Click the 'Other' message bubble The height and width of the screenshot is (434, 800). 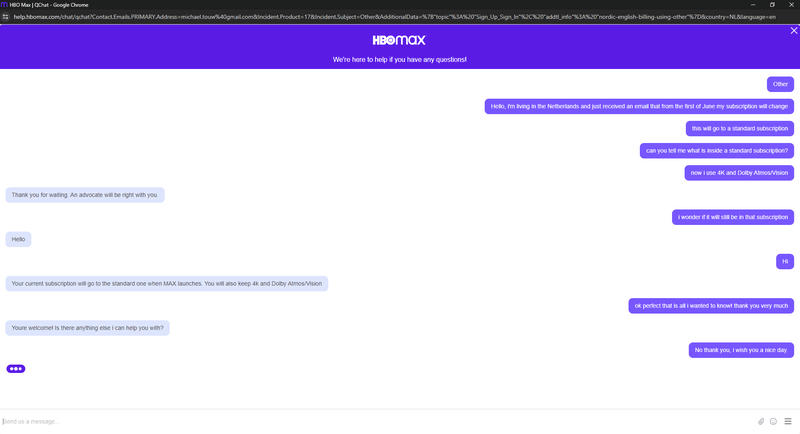(780, 84)
